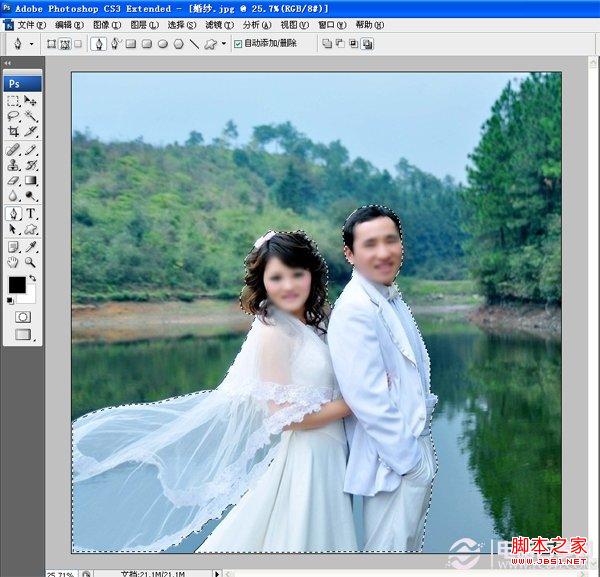Choose Ellipse shape in options bar
Image resolution: width=600 pixels, height=577 pixels.
163,44
